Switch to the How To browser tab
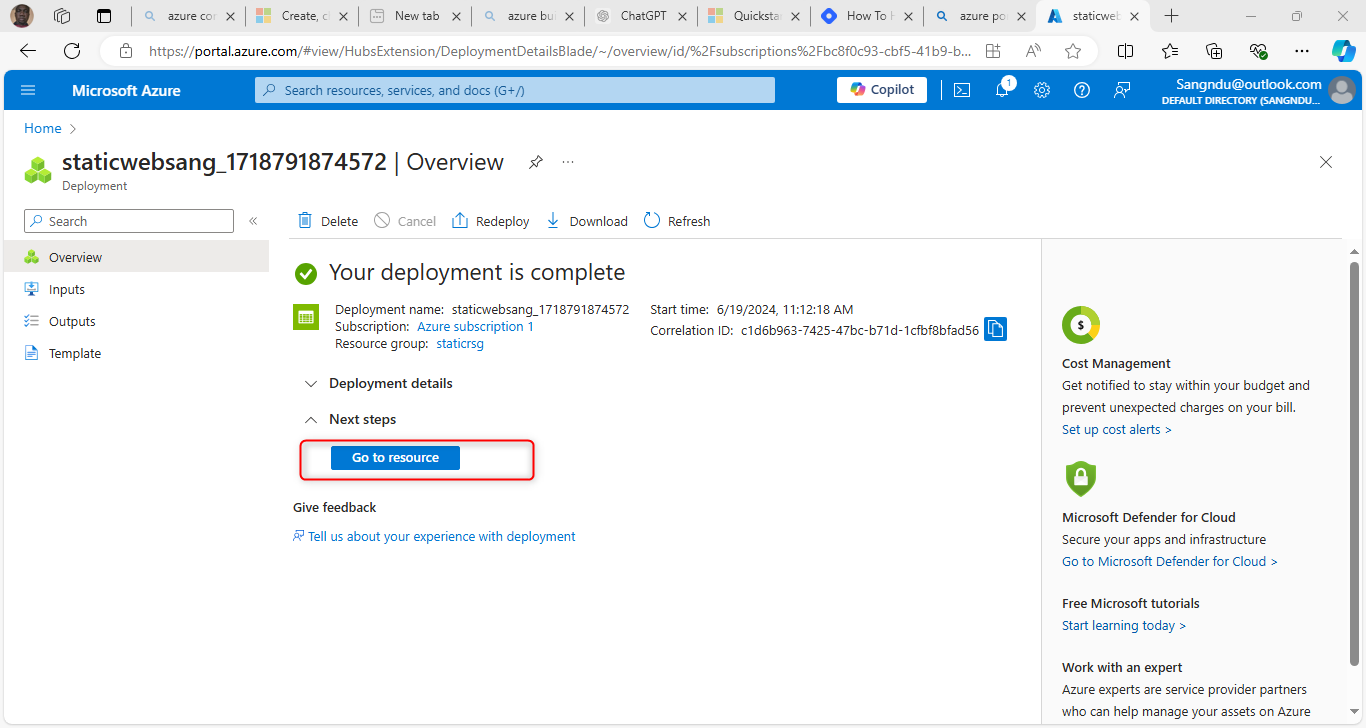The image size is (1366, 728). [867, 16]
